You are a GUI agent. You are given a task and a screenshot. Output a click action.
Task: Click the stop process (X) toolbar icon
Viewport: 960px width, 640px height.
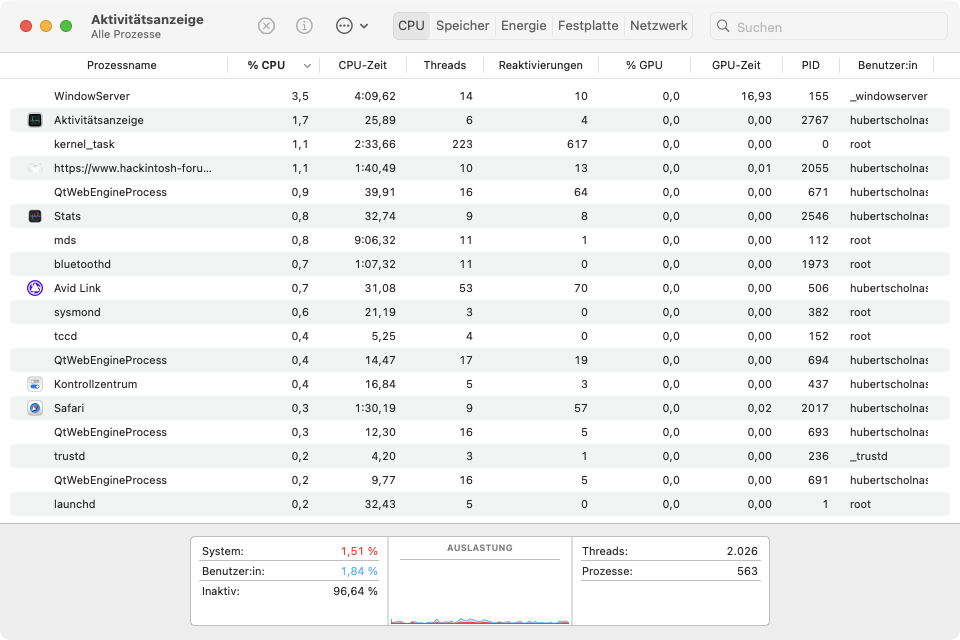[266, 26]
